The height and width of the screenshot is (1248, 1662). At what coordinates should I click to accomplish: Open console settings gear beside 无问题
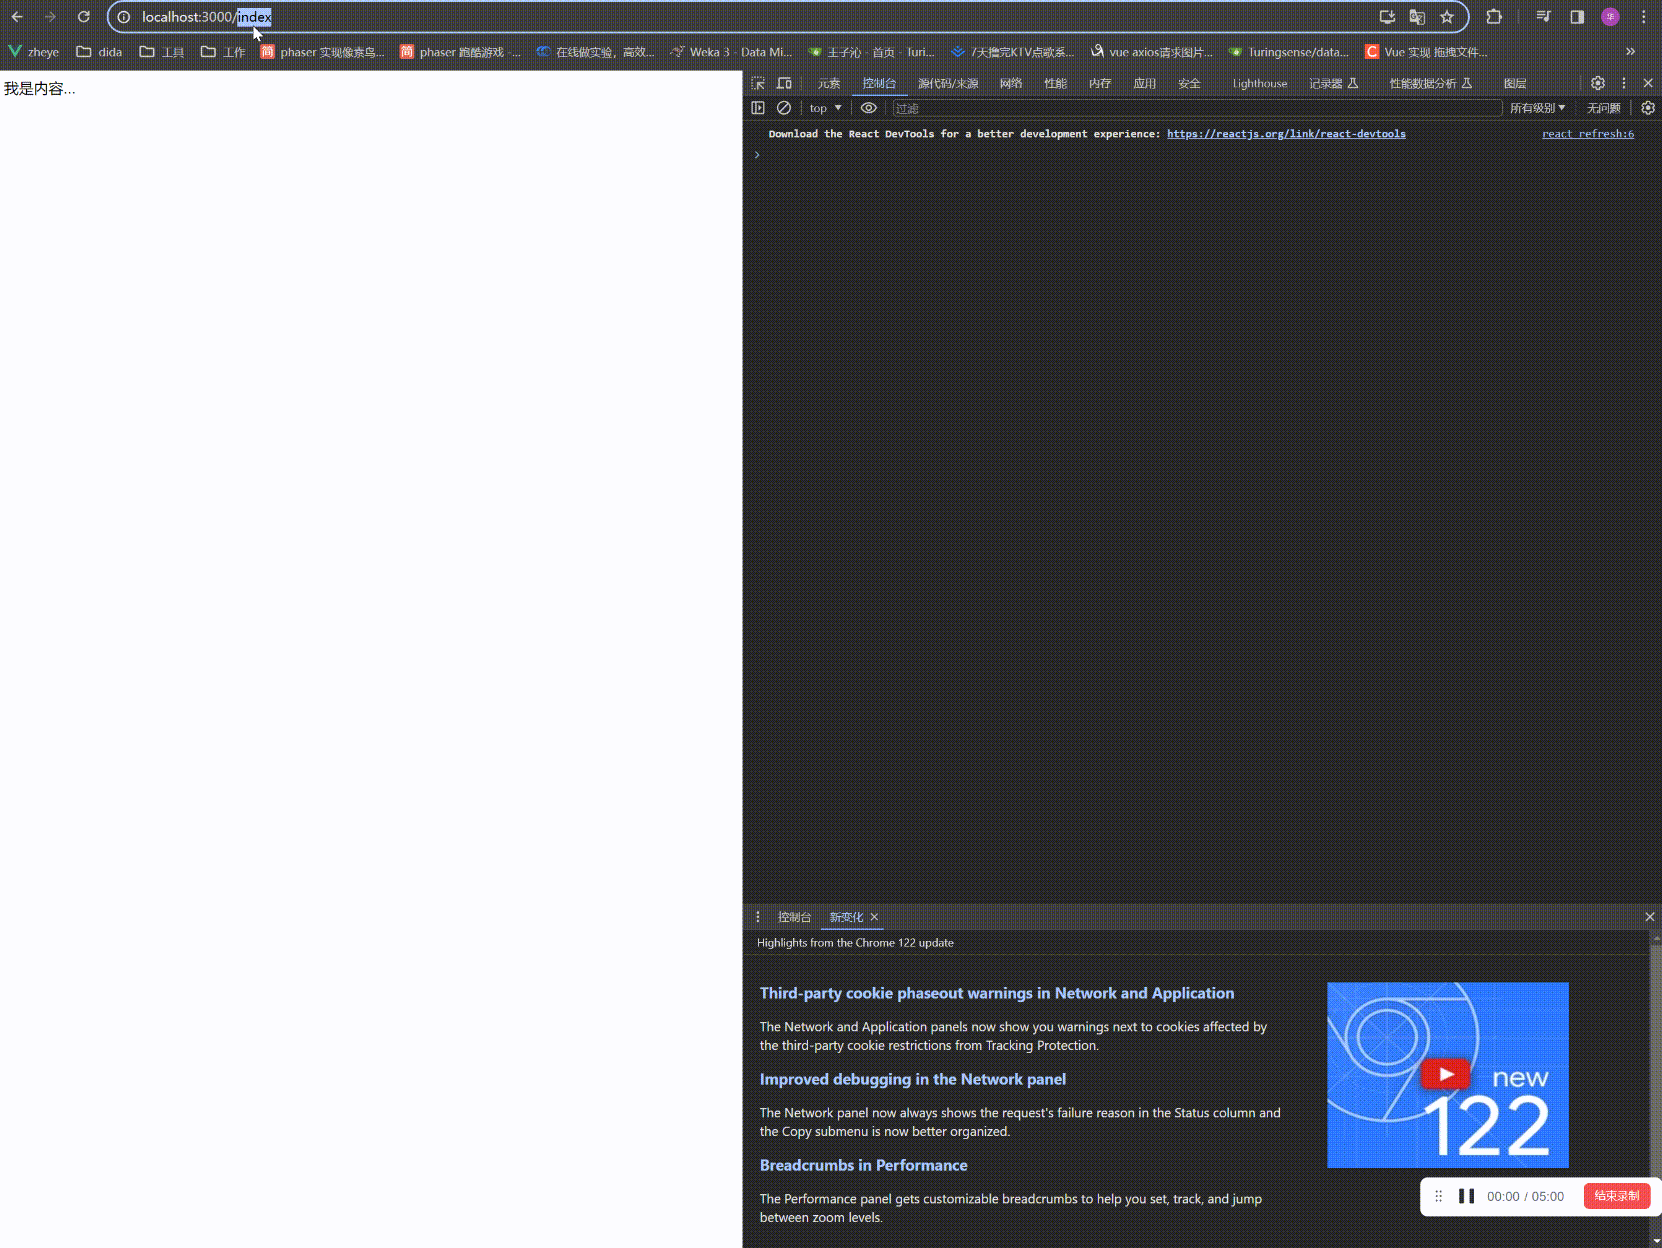[1648, 108]
